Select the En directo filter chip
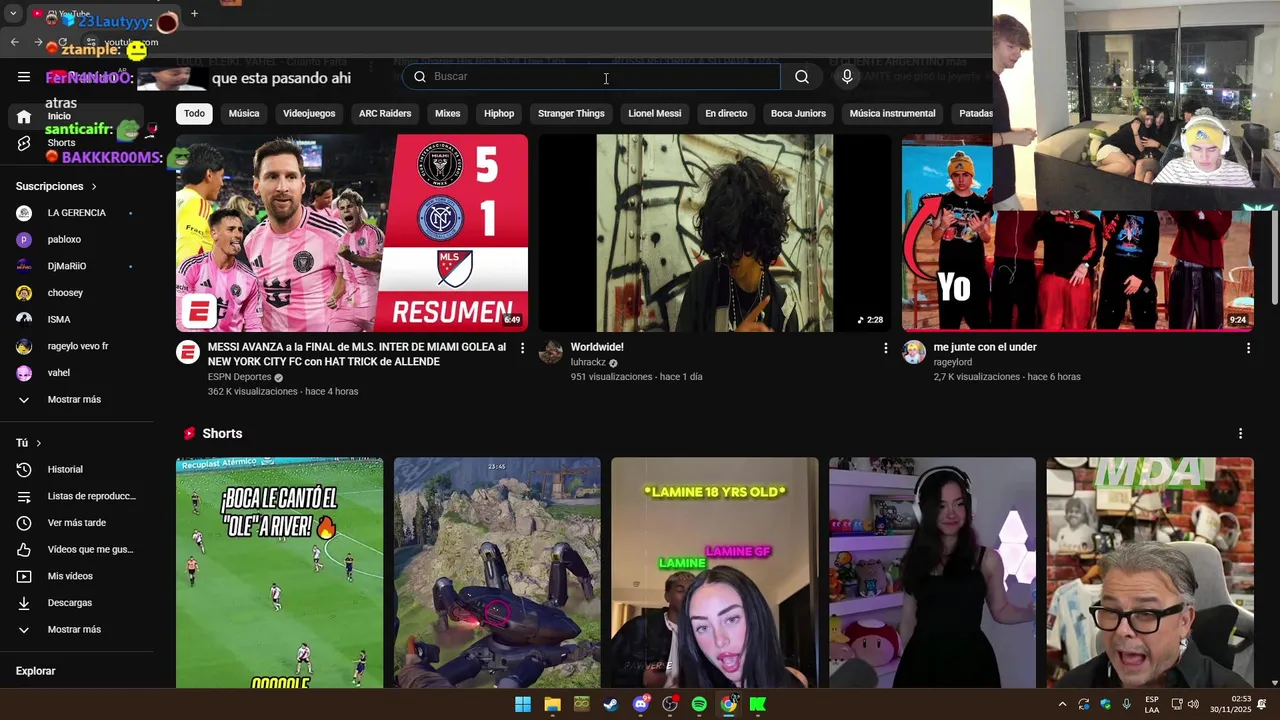The image size is (1280, 720). [726, 113]
